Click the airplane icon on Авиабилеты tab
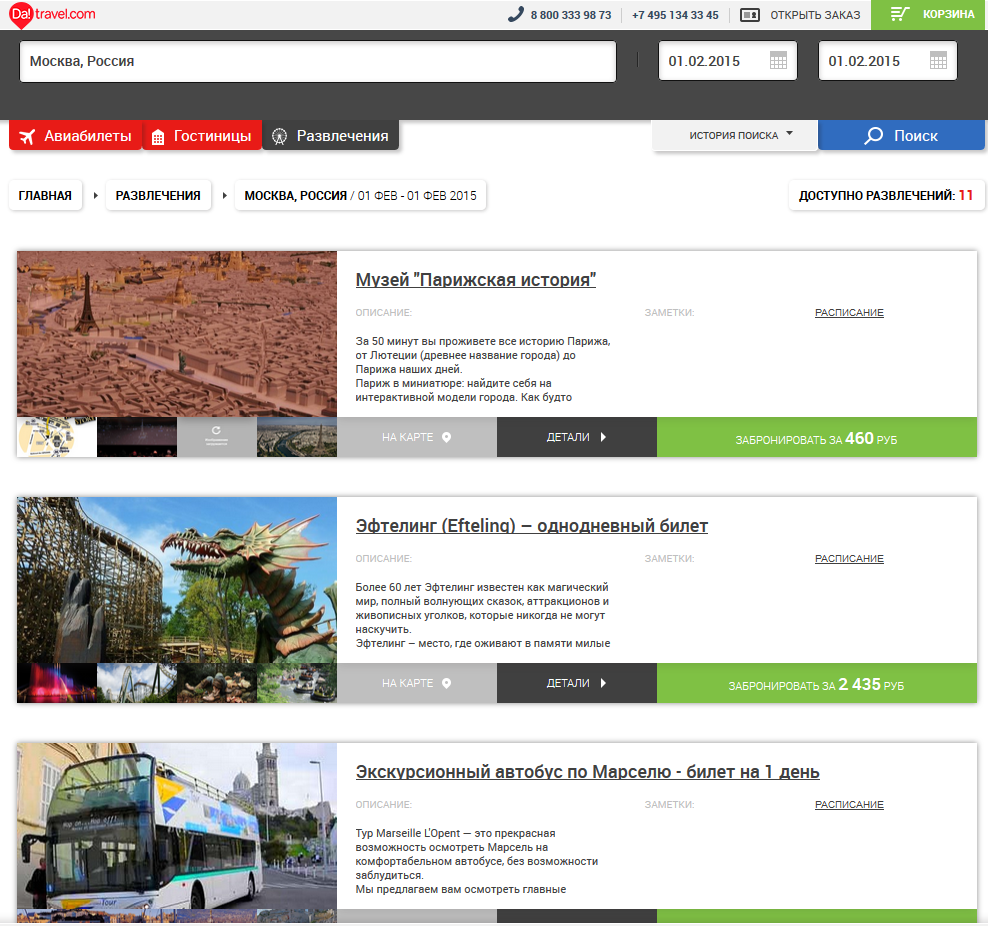Viewport: 988px width, 926px height. [27, 136]
